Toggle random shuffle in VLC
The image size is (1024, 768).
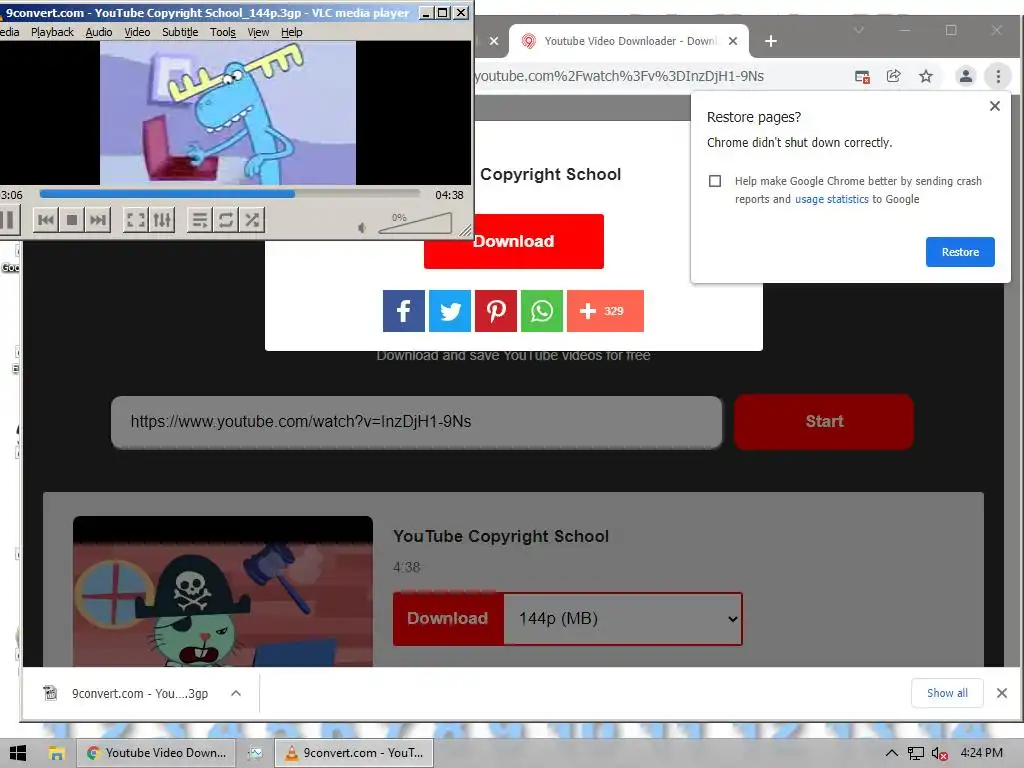tap(252, 220)
